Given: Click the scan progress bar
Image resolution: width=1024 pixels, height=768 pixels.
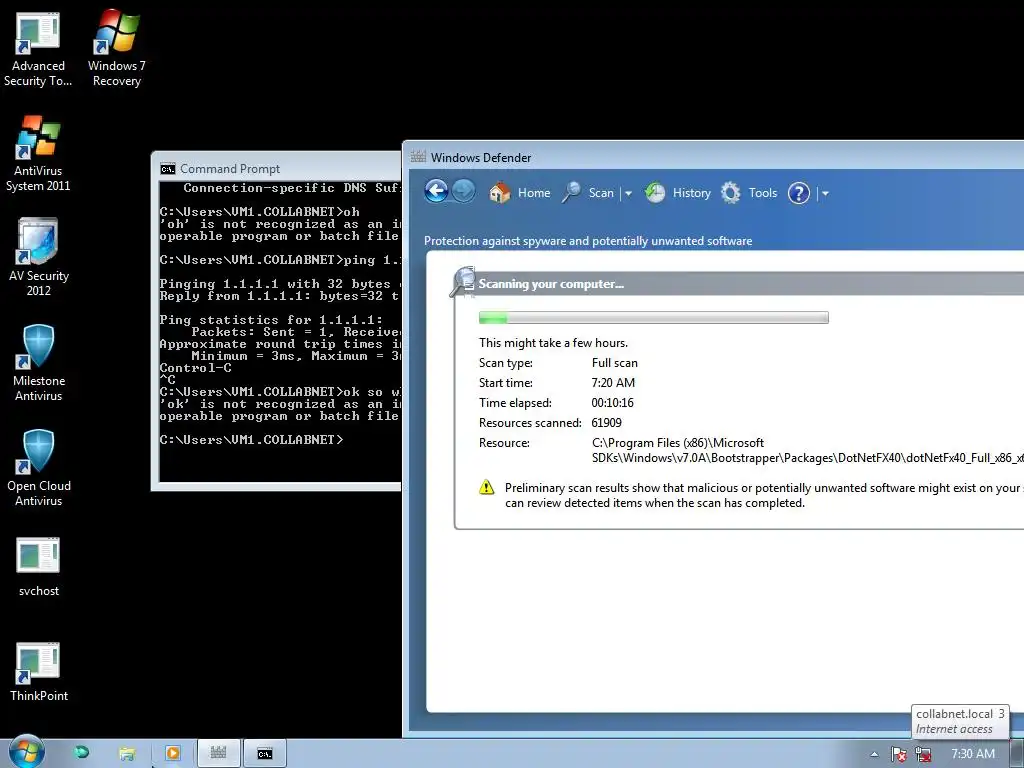Looking at the screenshot, I should pos(654,317).
